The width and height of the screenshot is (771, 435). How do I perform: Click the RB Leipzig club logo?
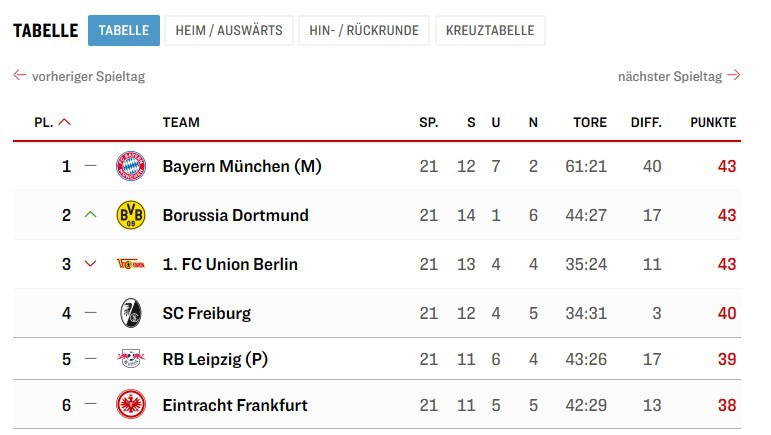tap(131, 358)
